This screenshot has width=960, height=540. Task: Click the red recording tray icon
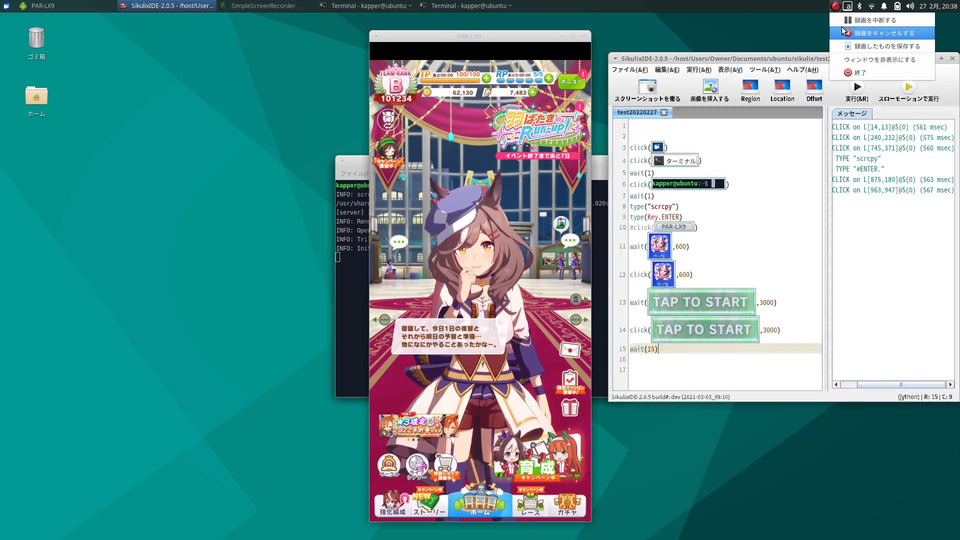835,6
